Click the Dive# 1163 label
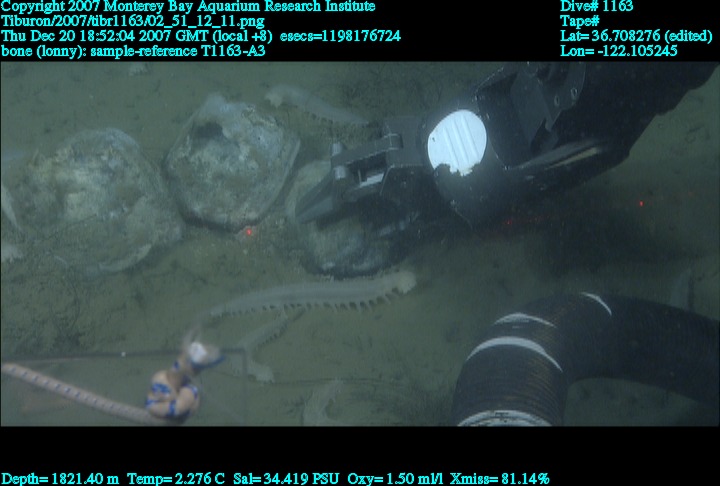The image size is (720, 486). 596,7
